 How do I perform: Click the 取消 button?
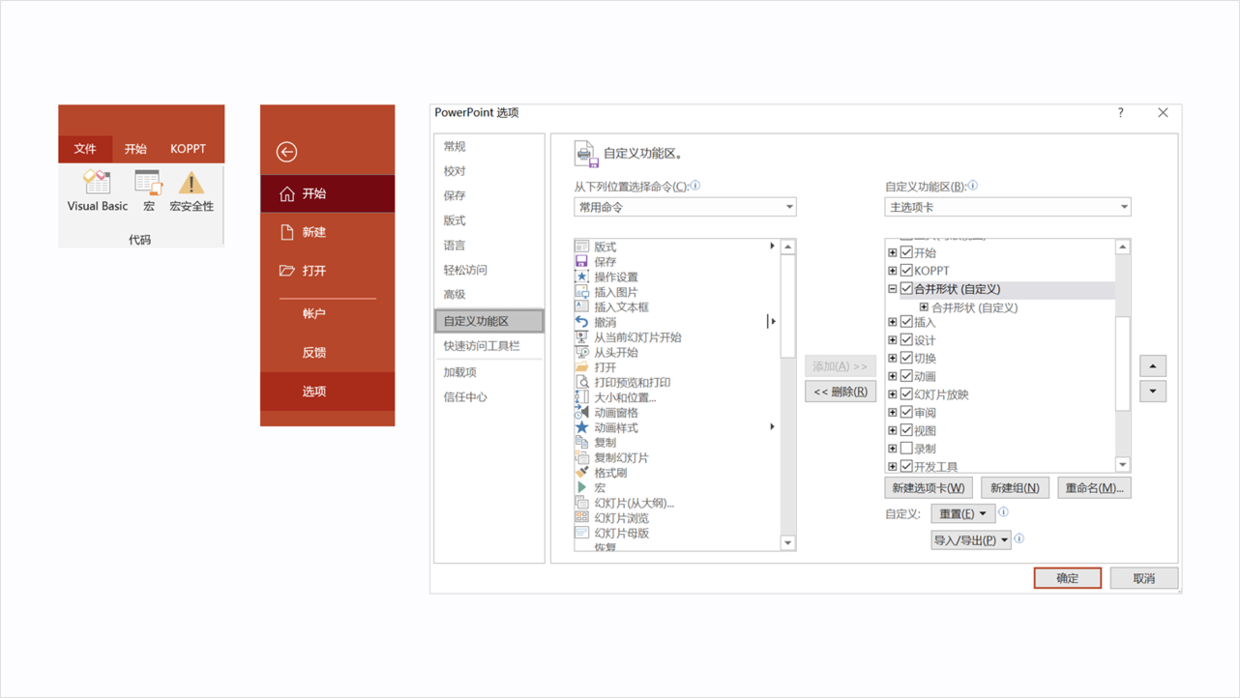[1144, 578]
